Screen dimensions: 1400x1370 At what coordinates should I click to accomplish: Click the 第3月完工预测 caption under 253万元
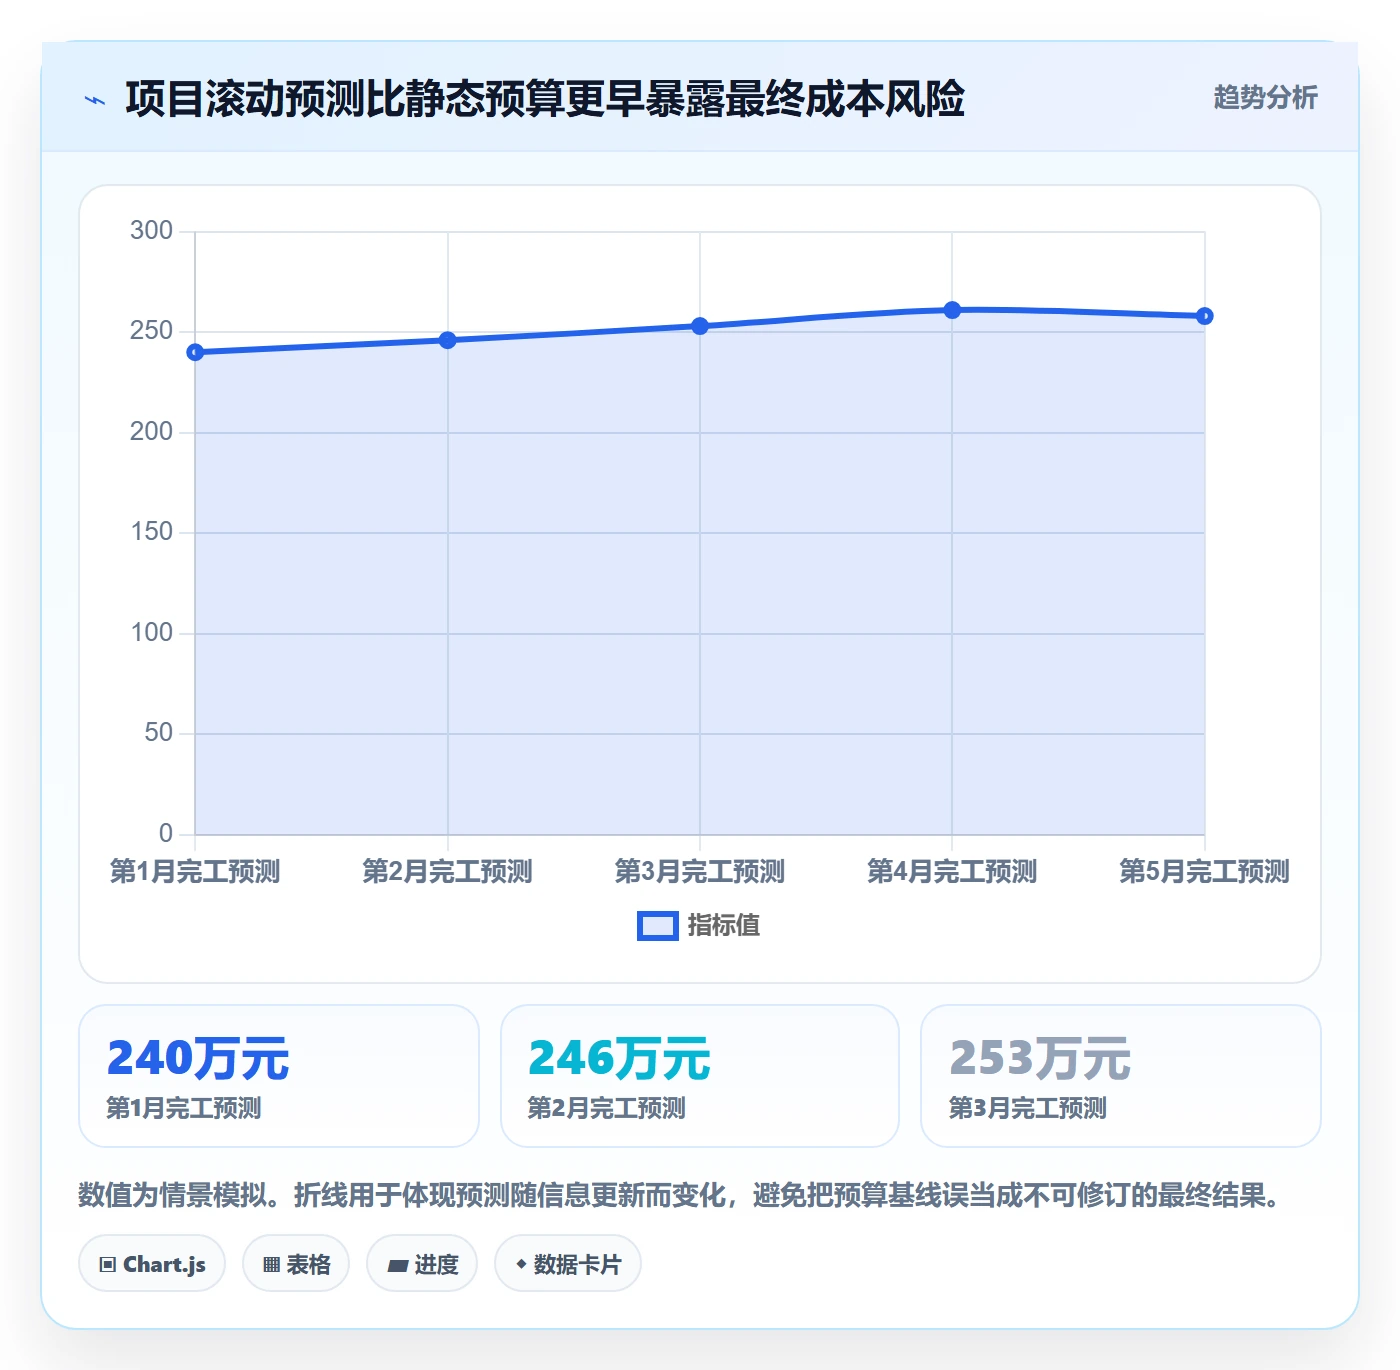1027,1108
